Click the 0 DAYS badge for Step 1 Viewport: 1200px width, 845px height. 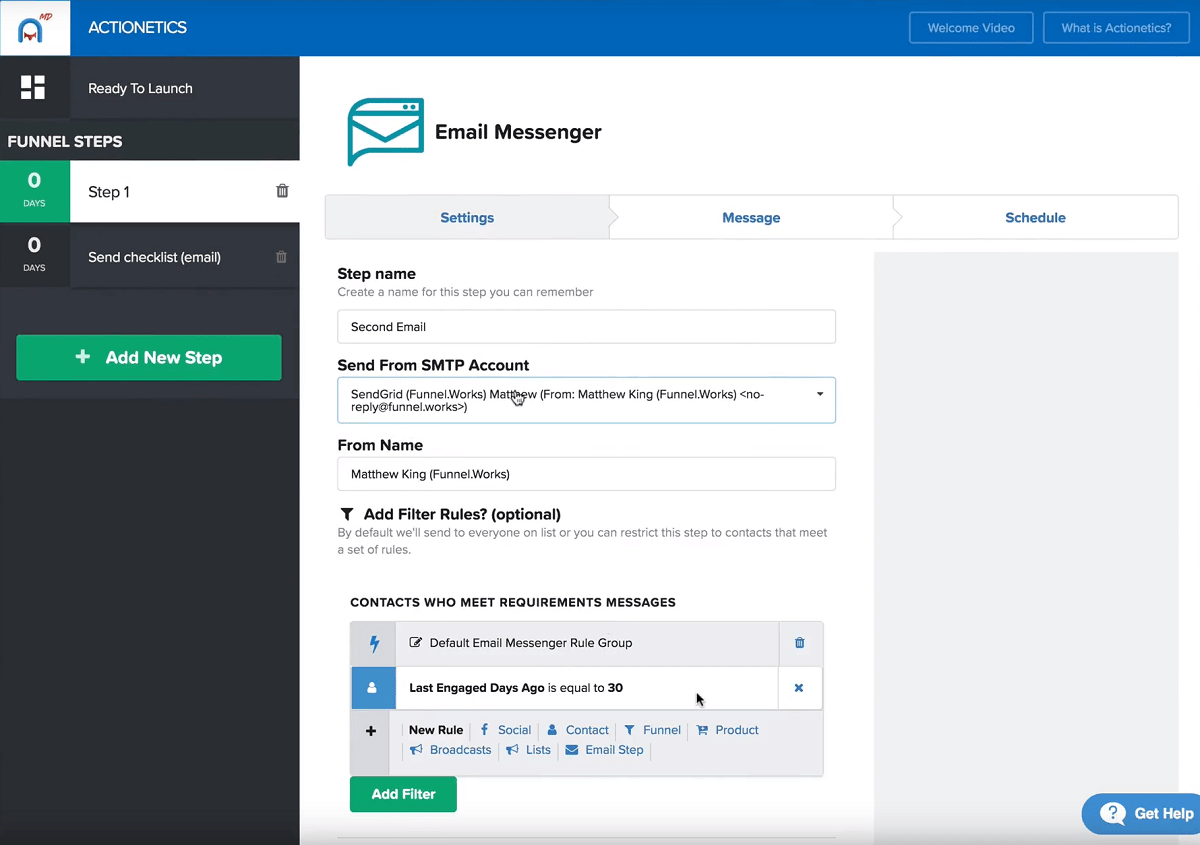click(x=35, y=192)
